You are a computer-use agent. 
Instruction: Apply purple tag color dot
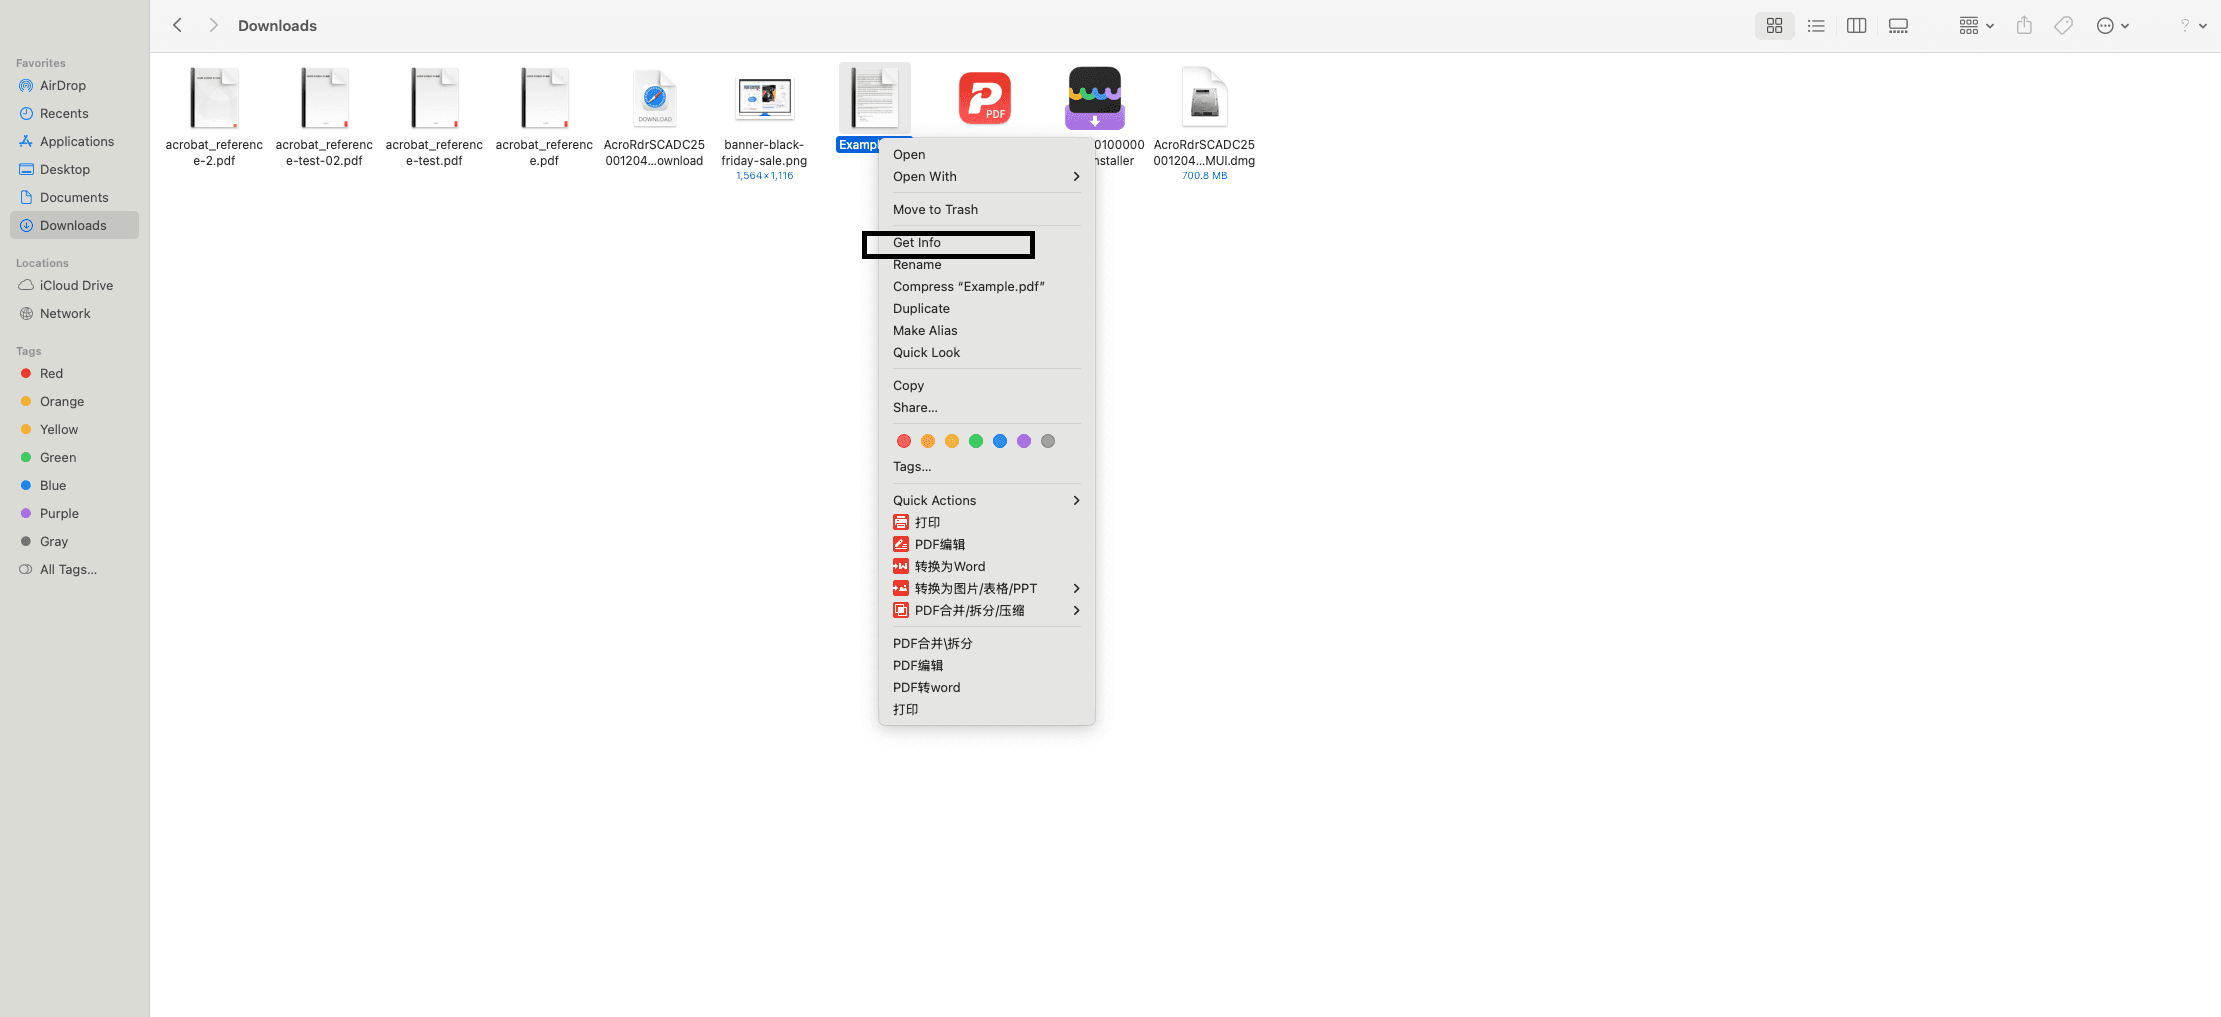[x=1024, y=441]
